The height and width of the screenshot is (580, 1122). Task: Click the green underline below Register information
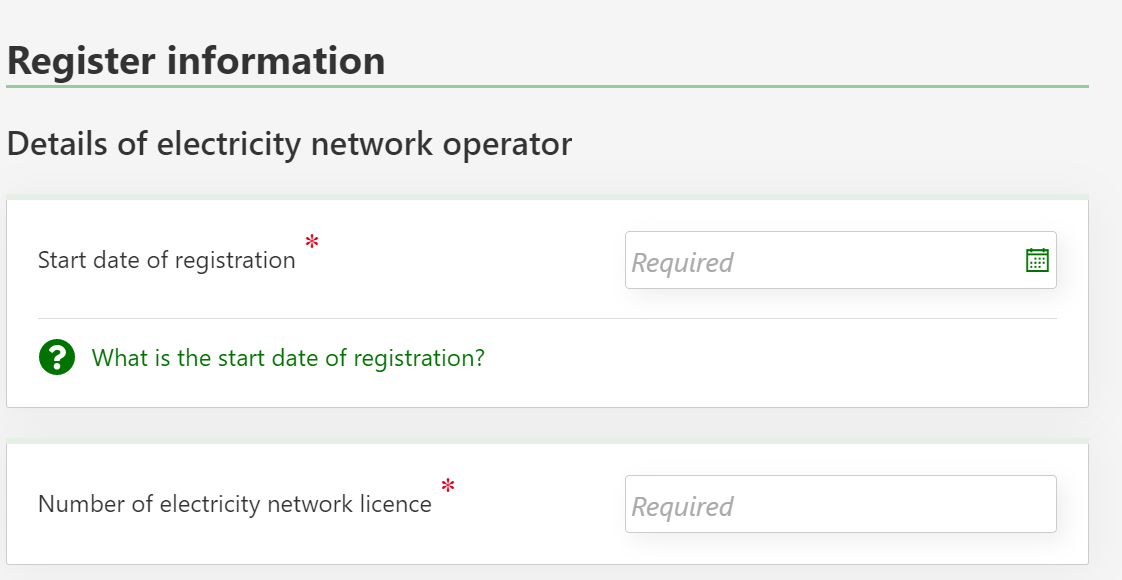tap(546, 86)
